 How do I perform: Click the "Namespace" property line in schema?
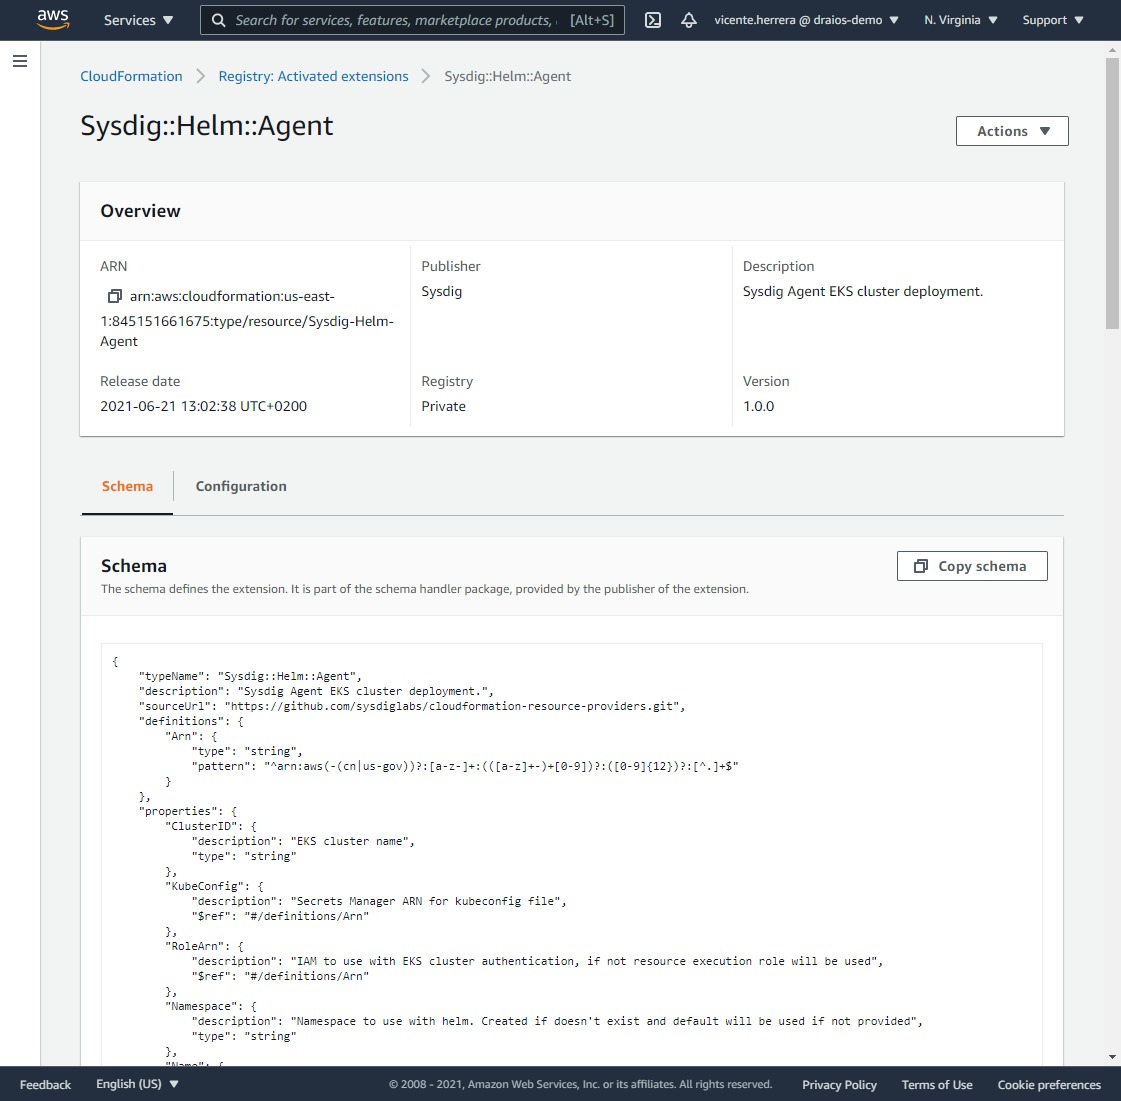[x=210, y=1007]
